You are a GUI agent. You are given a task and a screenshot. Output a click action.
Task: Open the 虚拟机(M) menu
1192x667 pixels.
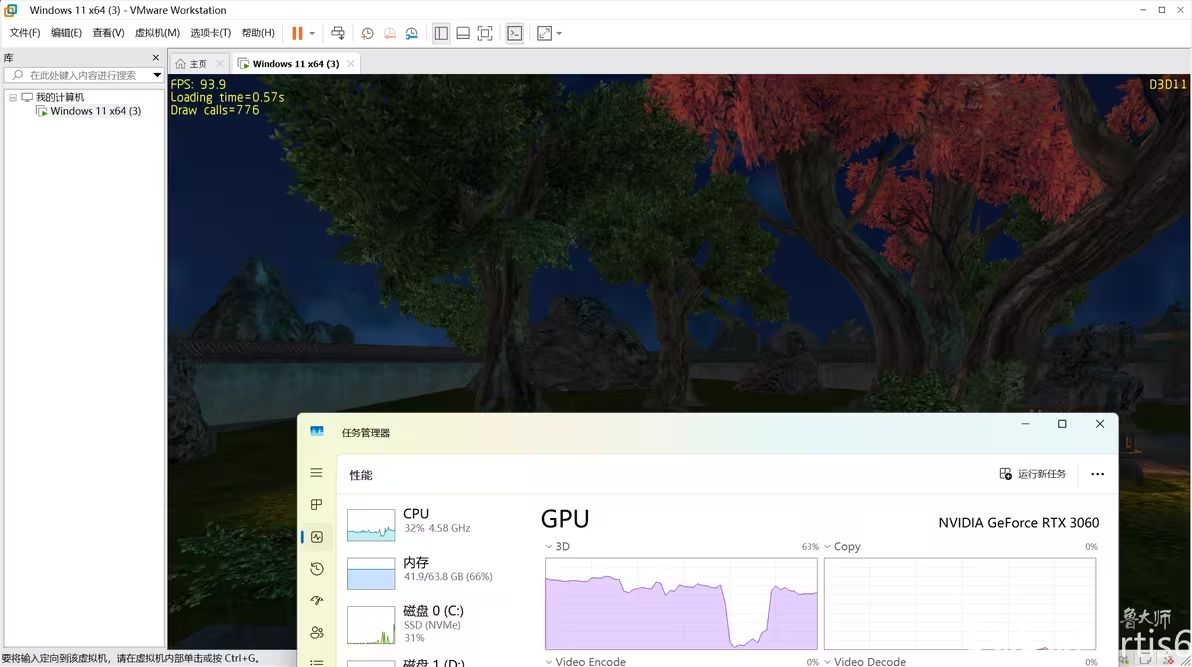[157, 33]
